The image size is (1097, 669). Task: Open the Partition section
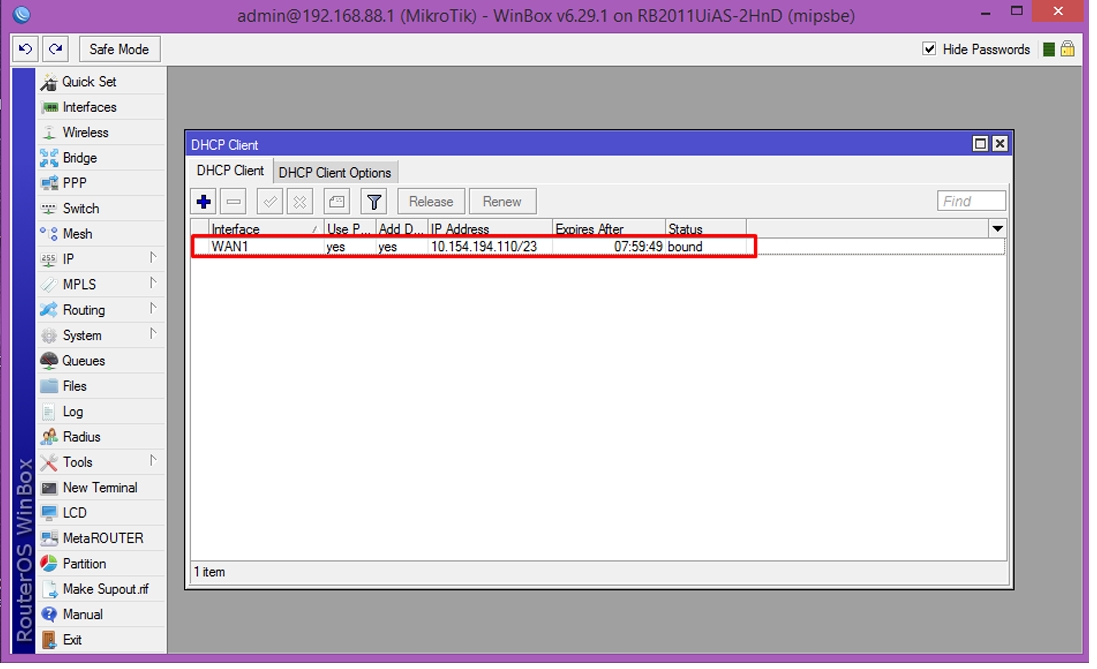[x=101, y=564]
